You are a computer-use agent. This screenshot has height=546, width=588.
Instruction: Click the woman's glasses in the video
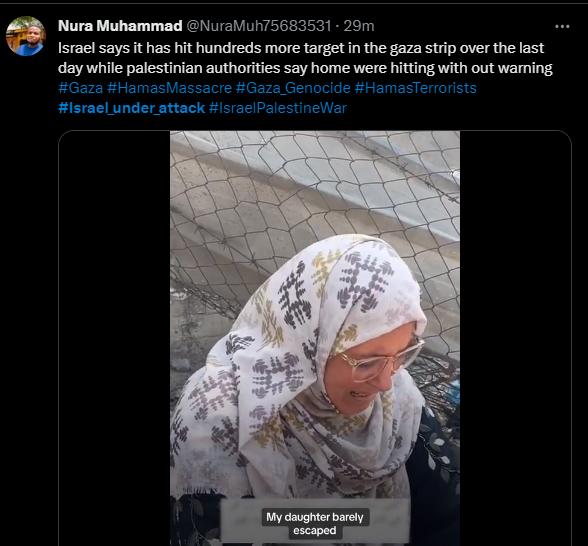point(383,357)
